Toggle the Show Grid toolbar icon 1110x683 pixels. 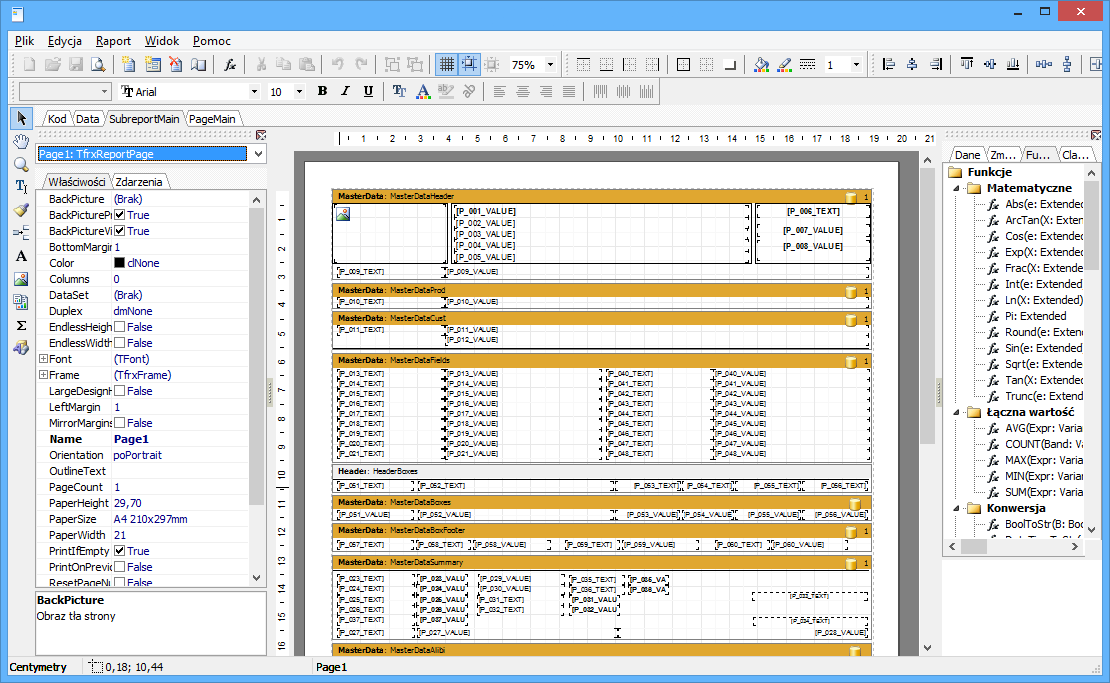click(446, 65)
